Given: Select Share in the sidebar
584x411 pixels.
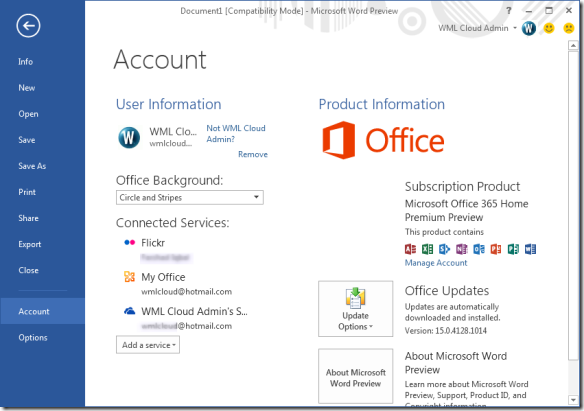Looking at the screenshot, I should click(x=28, y=218).
